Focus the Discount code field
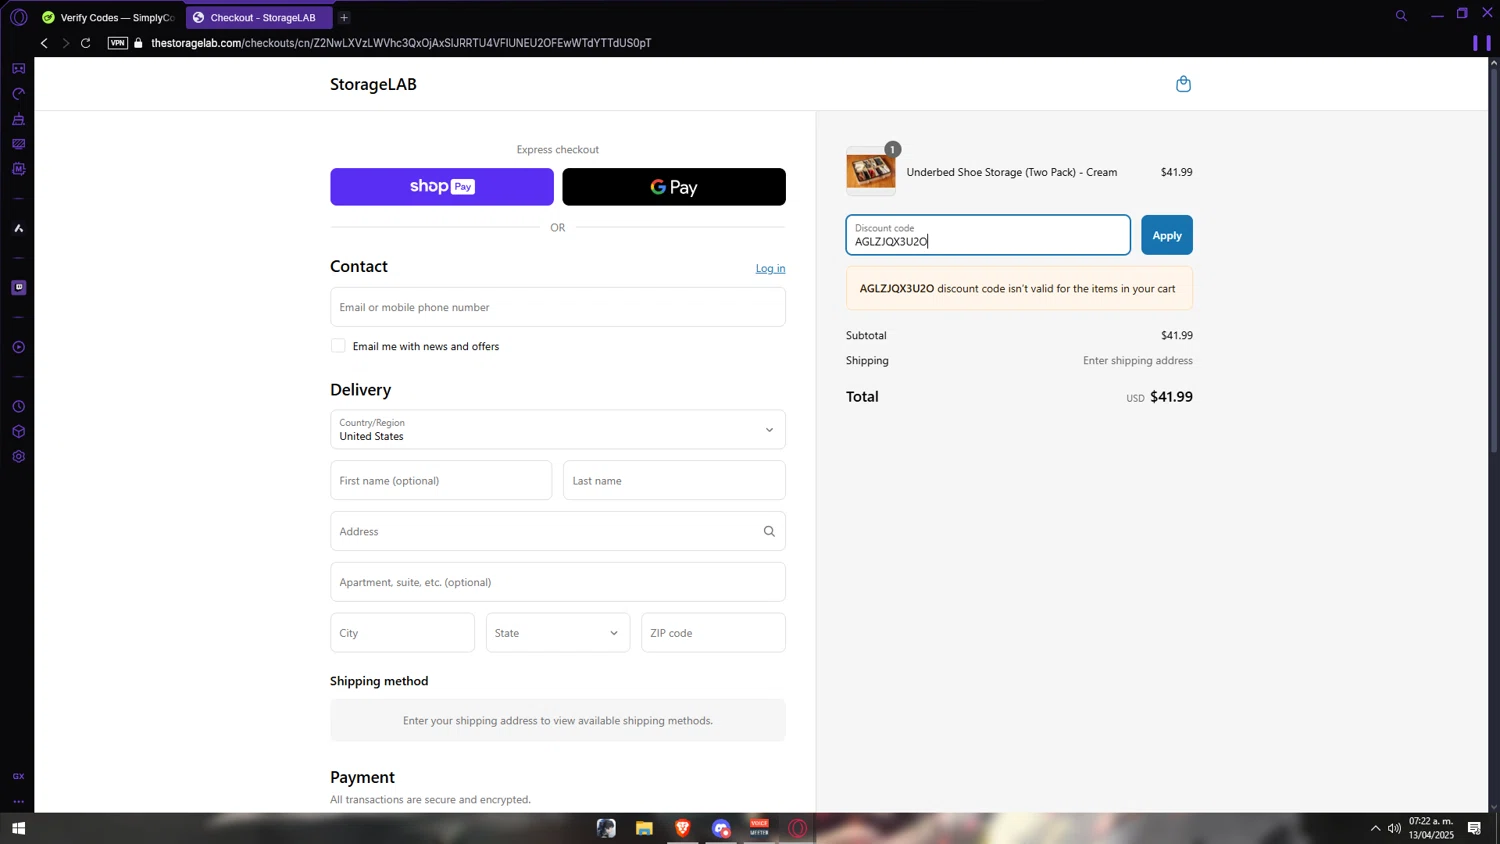Screen dimensions: 1500x844 coord(988,235)
